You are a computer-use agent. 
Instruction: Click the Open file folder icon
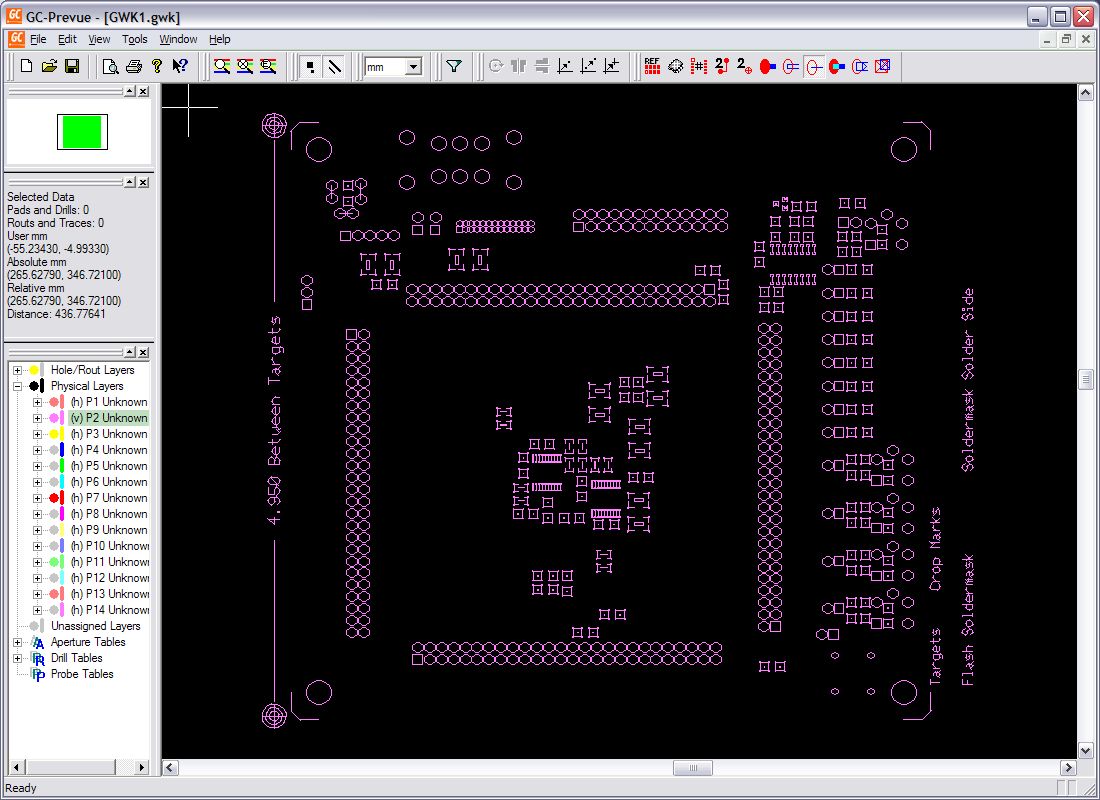(x=49, y=66)
